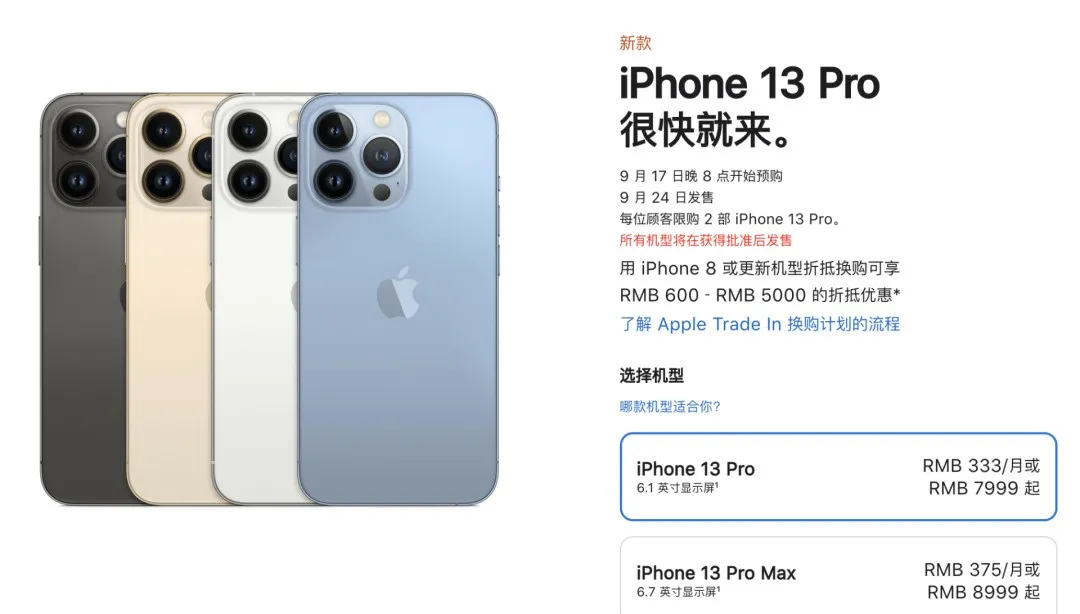Select the iPhone 13 Pro model option
This screenshot has width=1080, height=614.
838,476
